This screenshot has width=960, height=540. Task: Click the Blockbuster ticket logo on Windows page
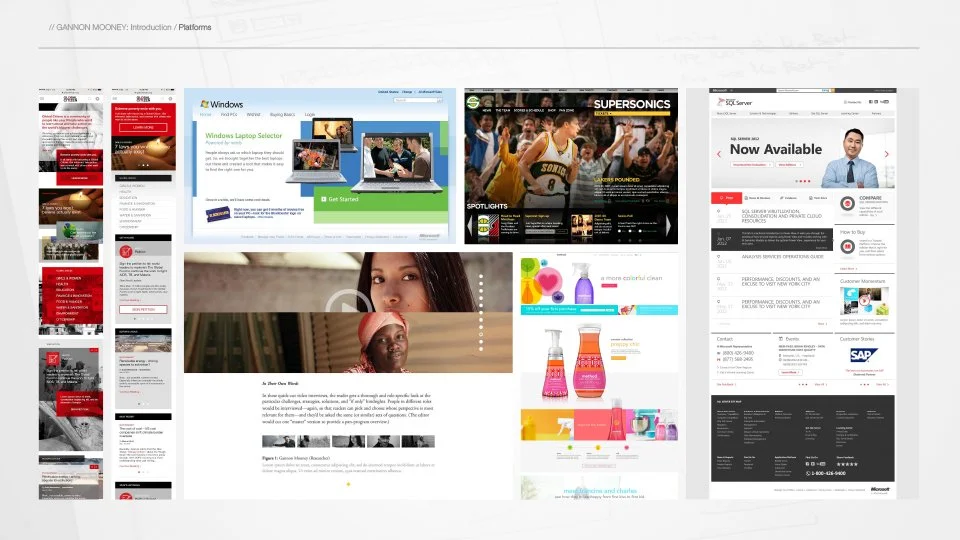tap(217, 214)
